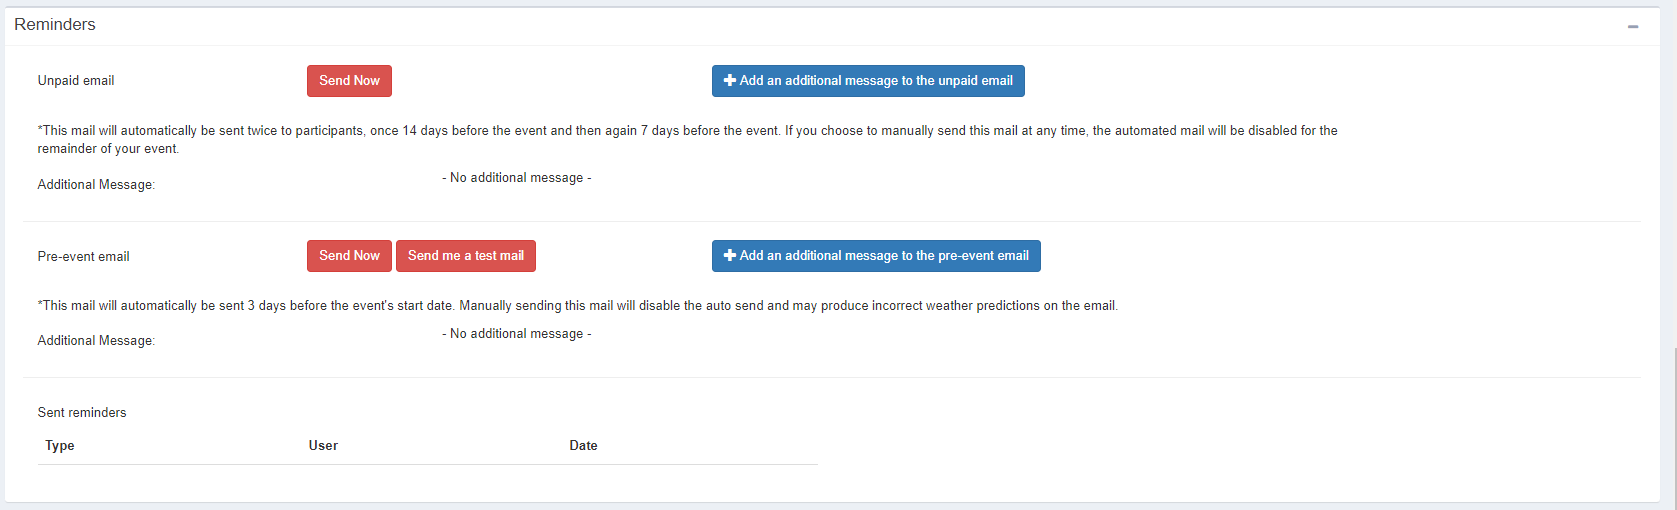Click 'No additional message' under Pre-event email
1677x510 pixels.
tap(517, 334)
